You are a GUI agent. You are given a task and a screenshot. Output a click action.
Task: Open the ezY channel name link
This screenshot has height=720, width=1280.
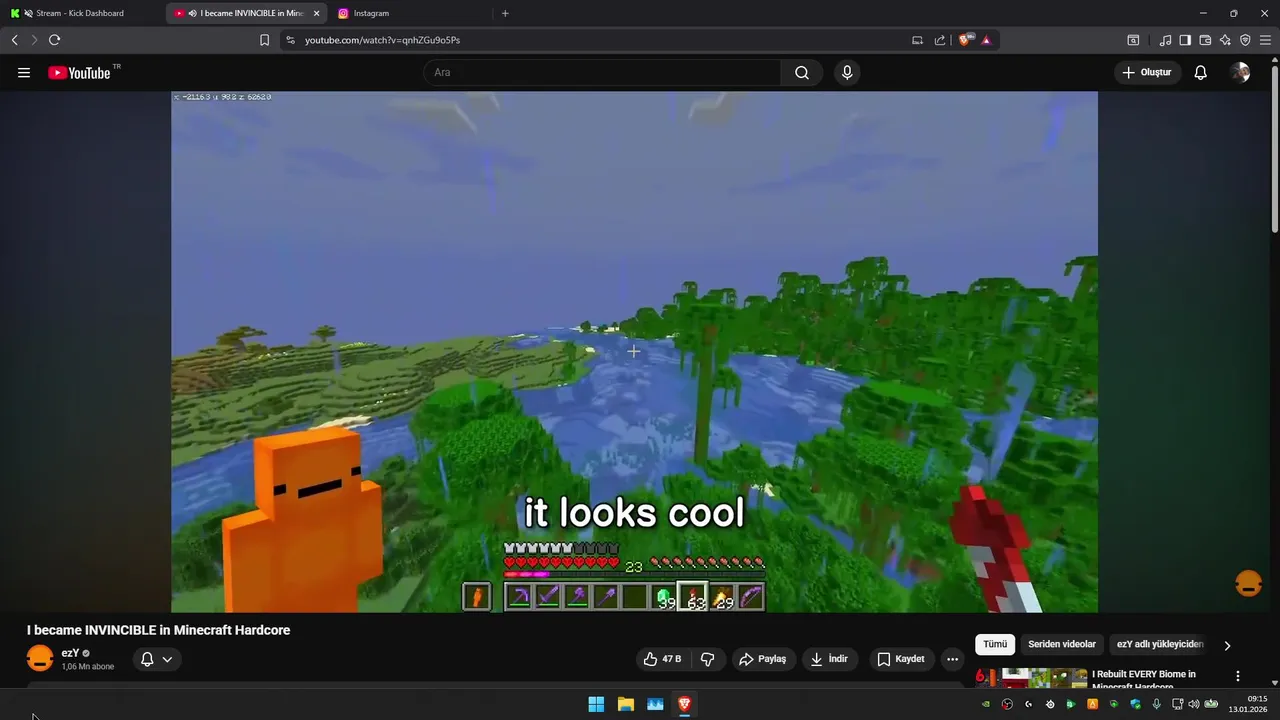70,653
